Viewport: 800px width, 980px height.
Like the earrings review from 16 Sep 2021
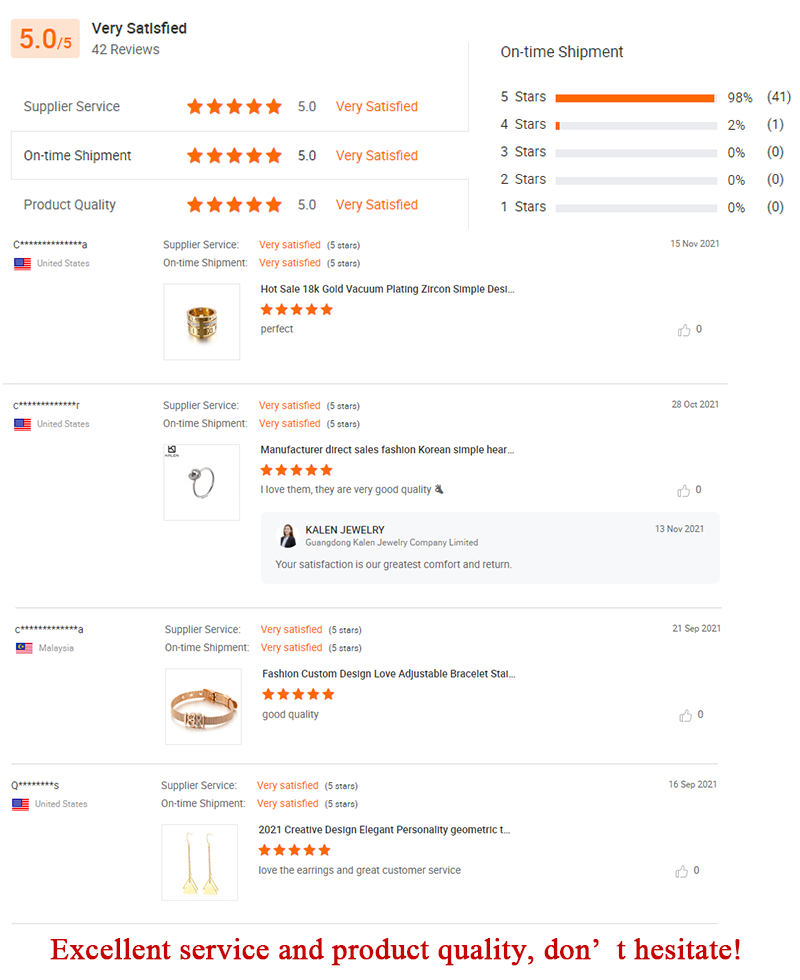pyautogui.click(x=682, y=871)
